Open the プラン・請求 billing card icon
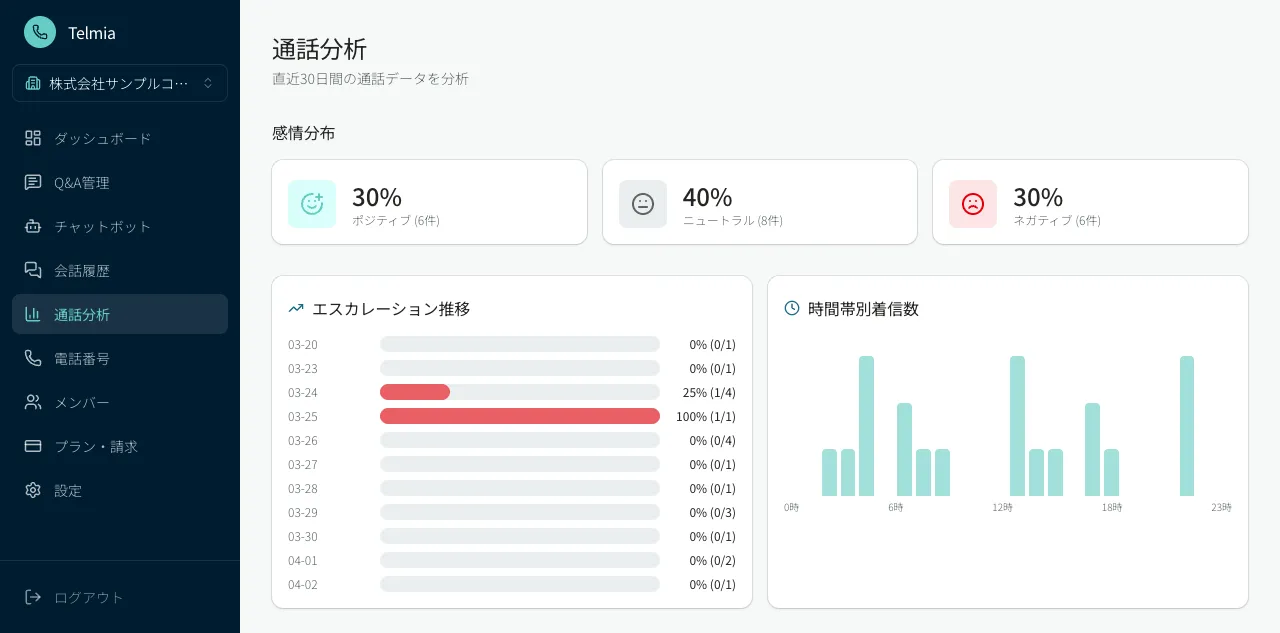 pos(33,446)
